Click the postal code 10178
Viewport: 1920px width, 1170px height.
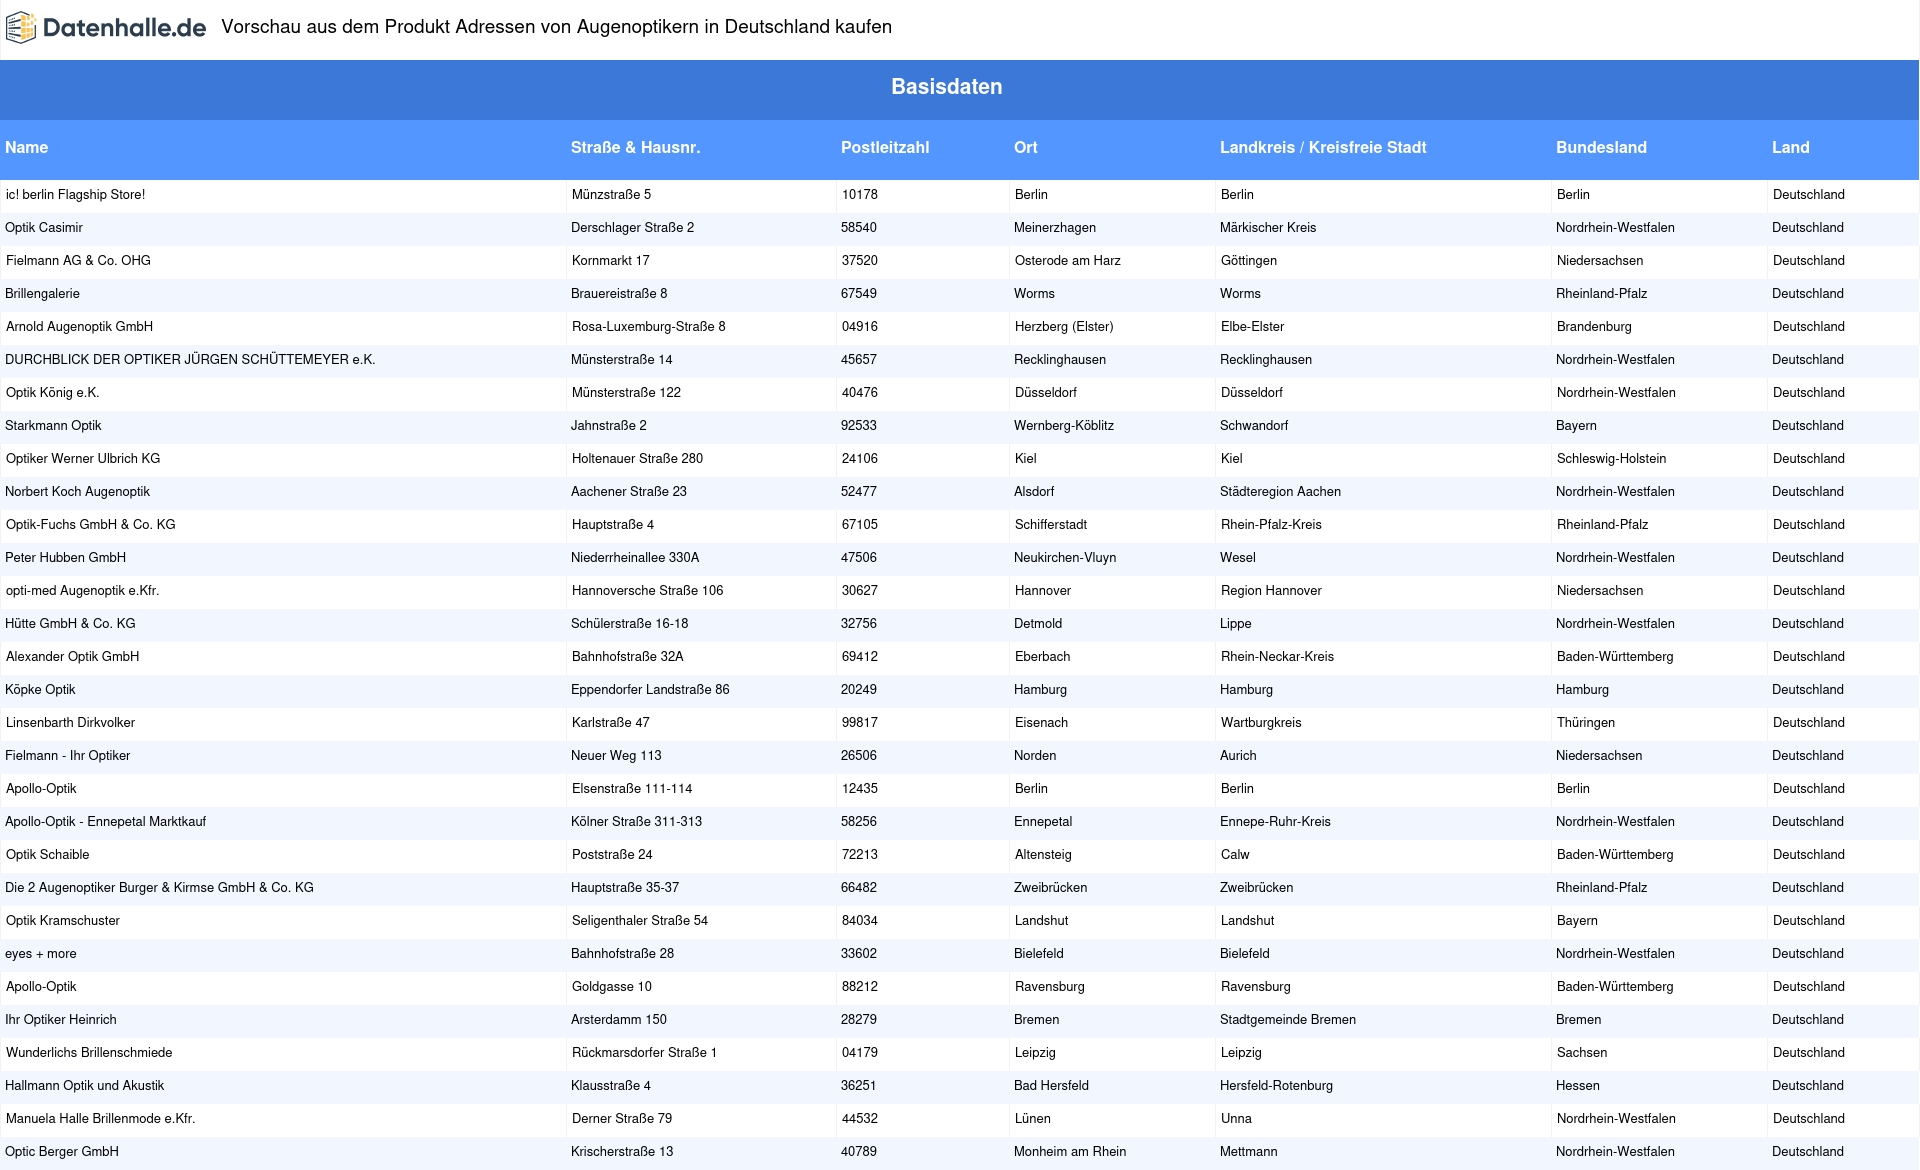pyautogui.click(x=860, y=195)
